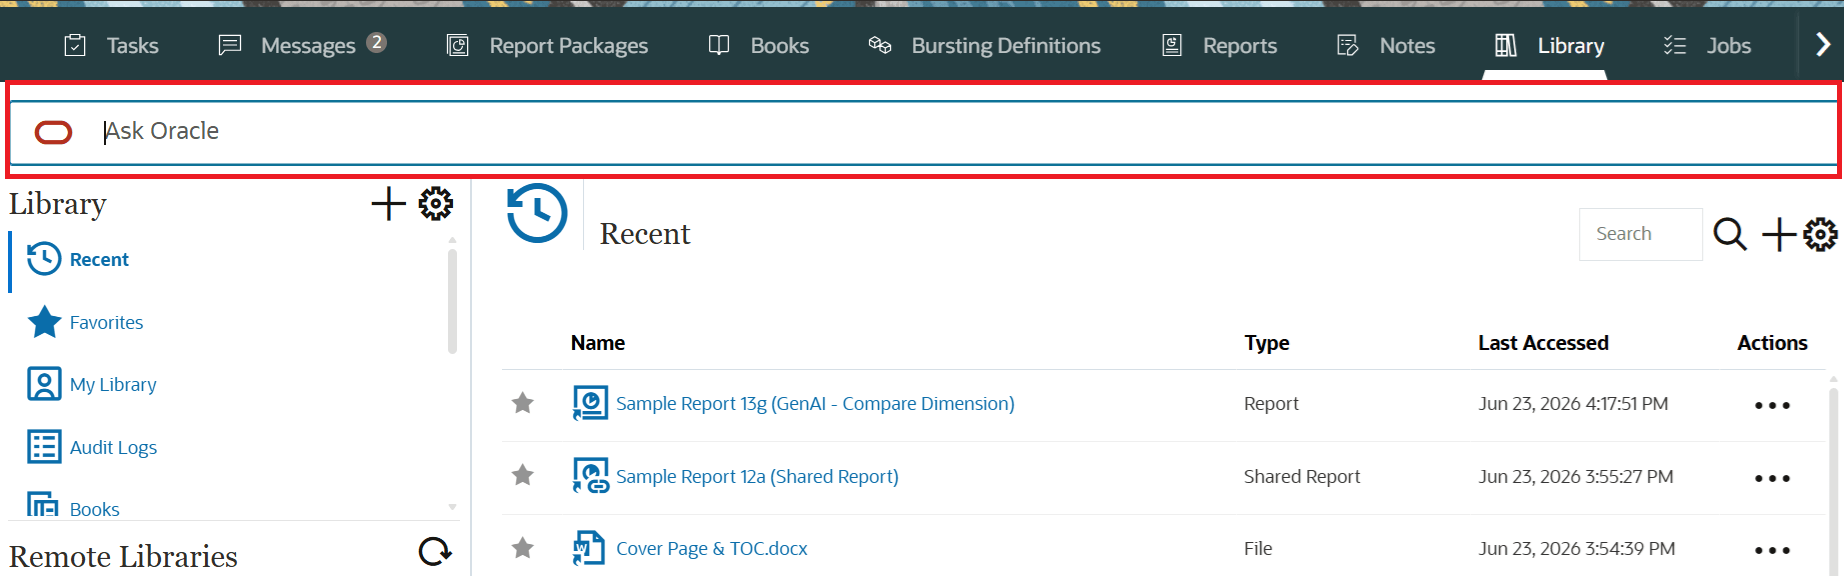
Task: Open Sample Report 13g (GenAI - Compare Dimension)
Action: coord(815,404)
